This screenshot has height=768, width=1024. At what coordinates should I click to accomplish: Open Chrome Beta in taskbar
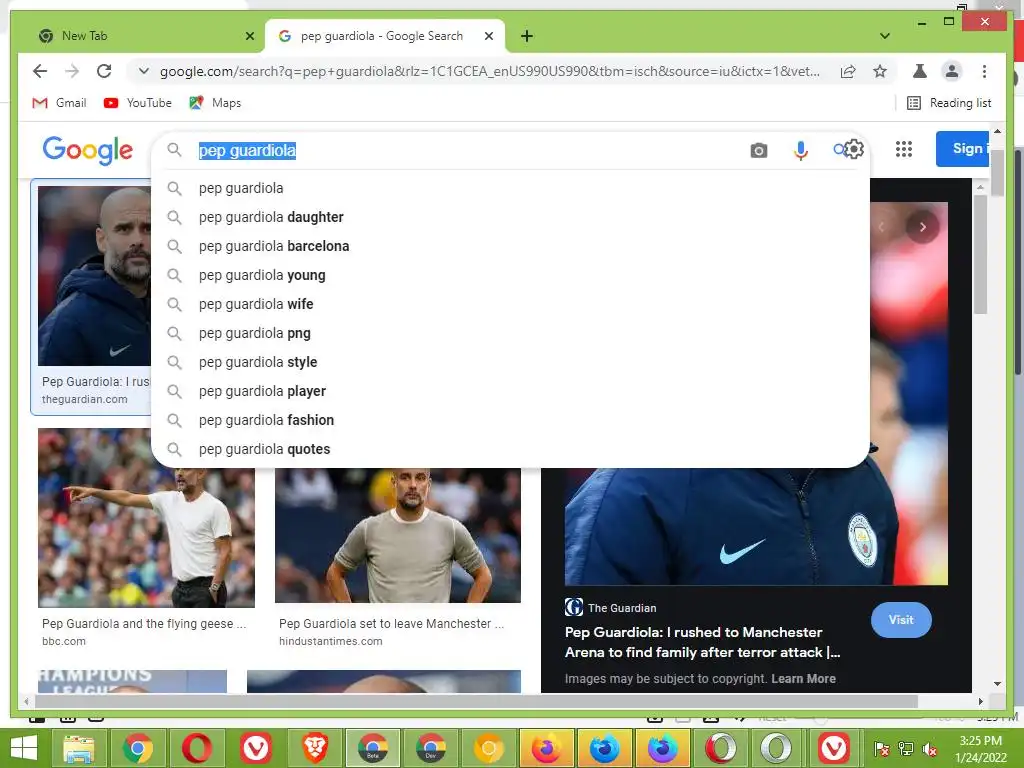click(x=373, y=748)
